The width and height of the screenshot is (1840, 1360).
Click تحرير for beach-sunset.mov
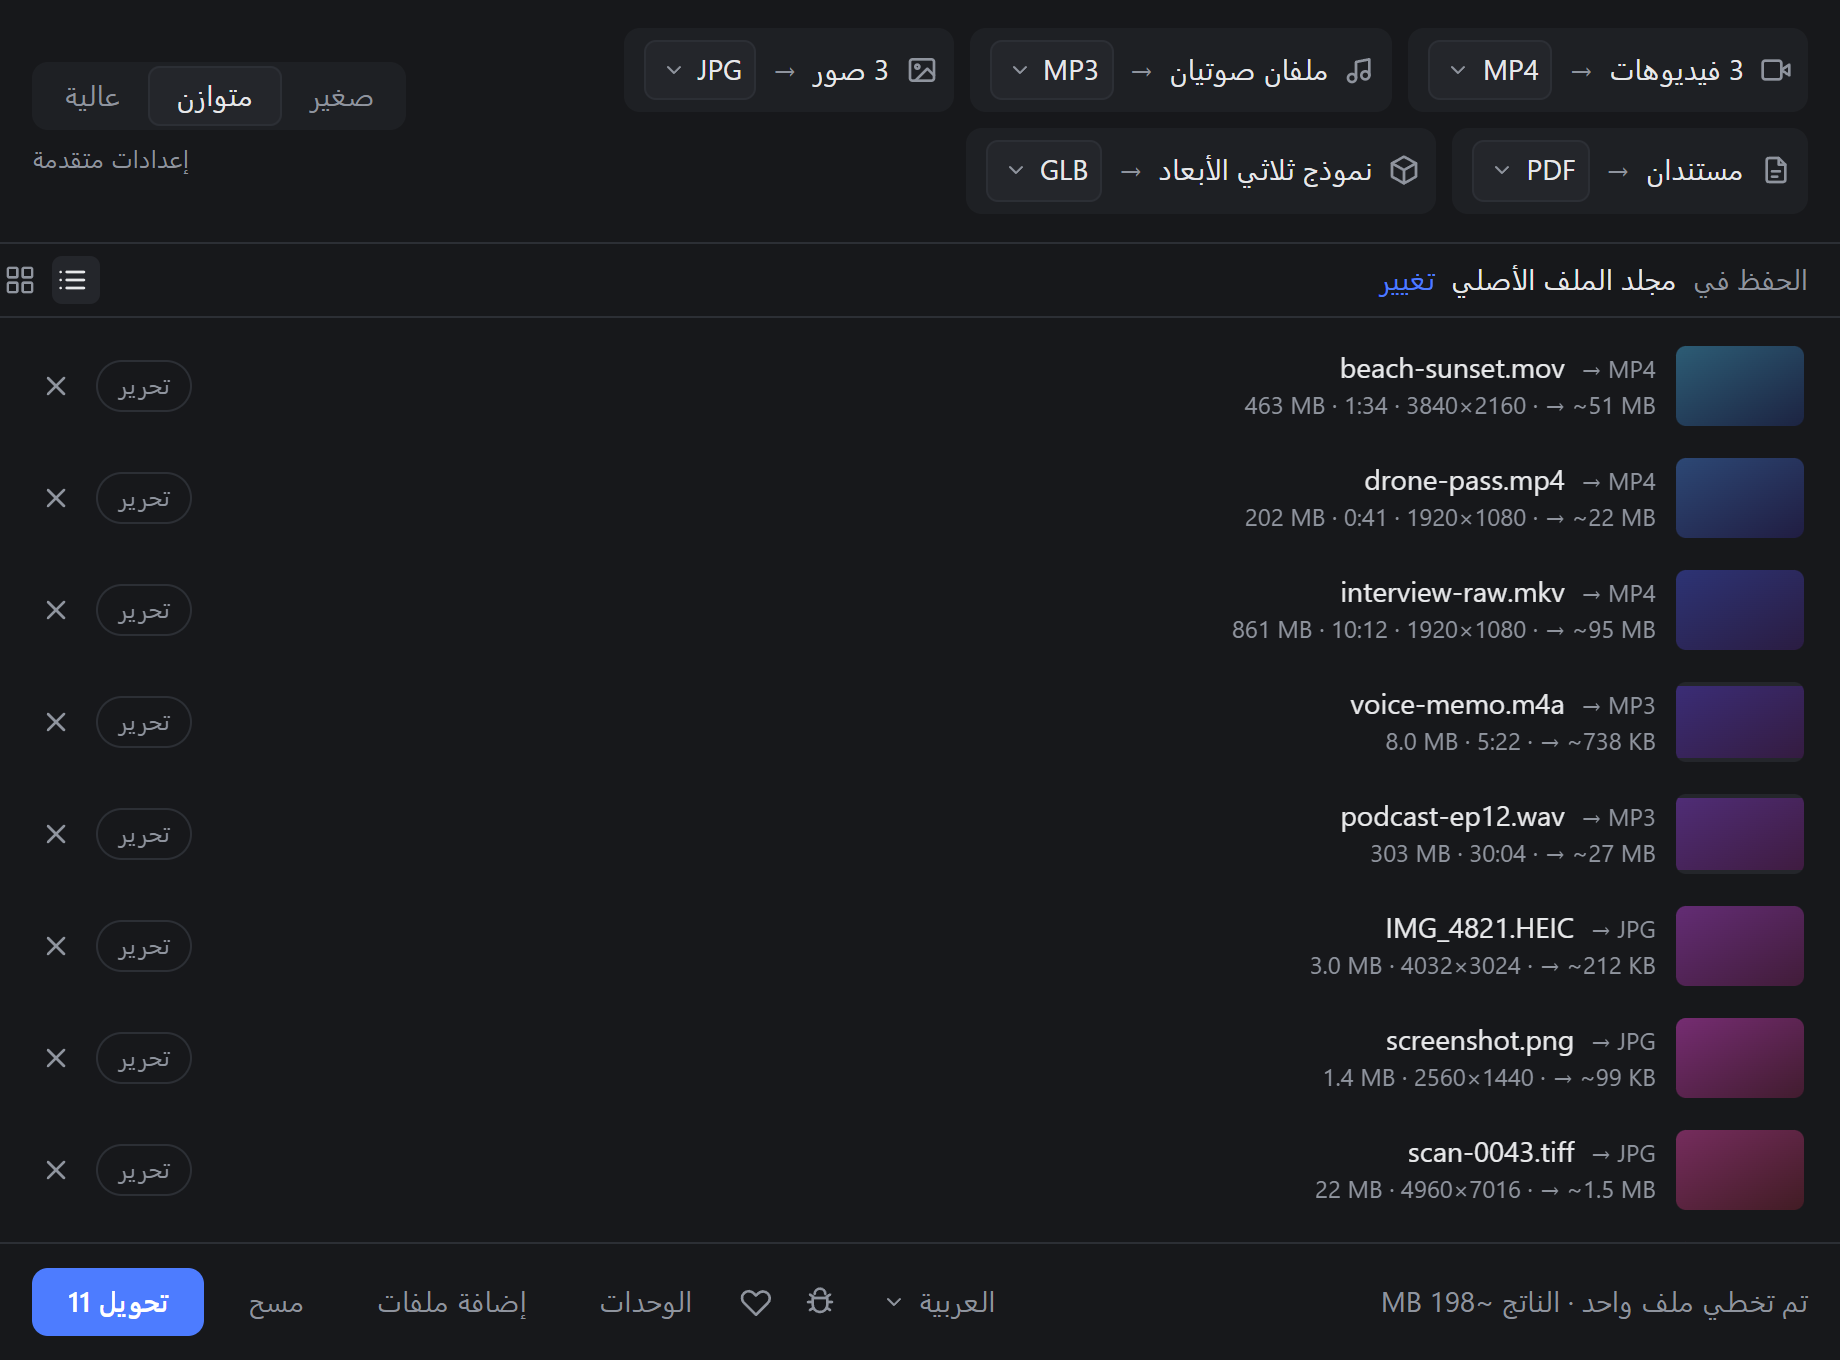(x=144, y=386)
